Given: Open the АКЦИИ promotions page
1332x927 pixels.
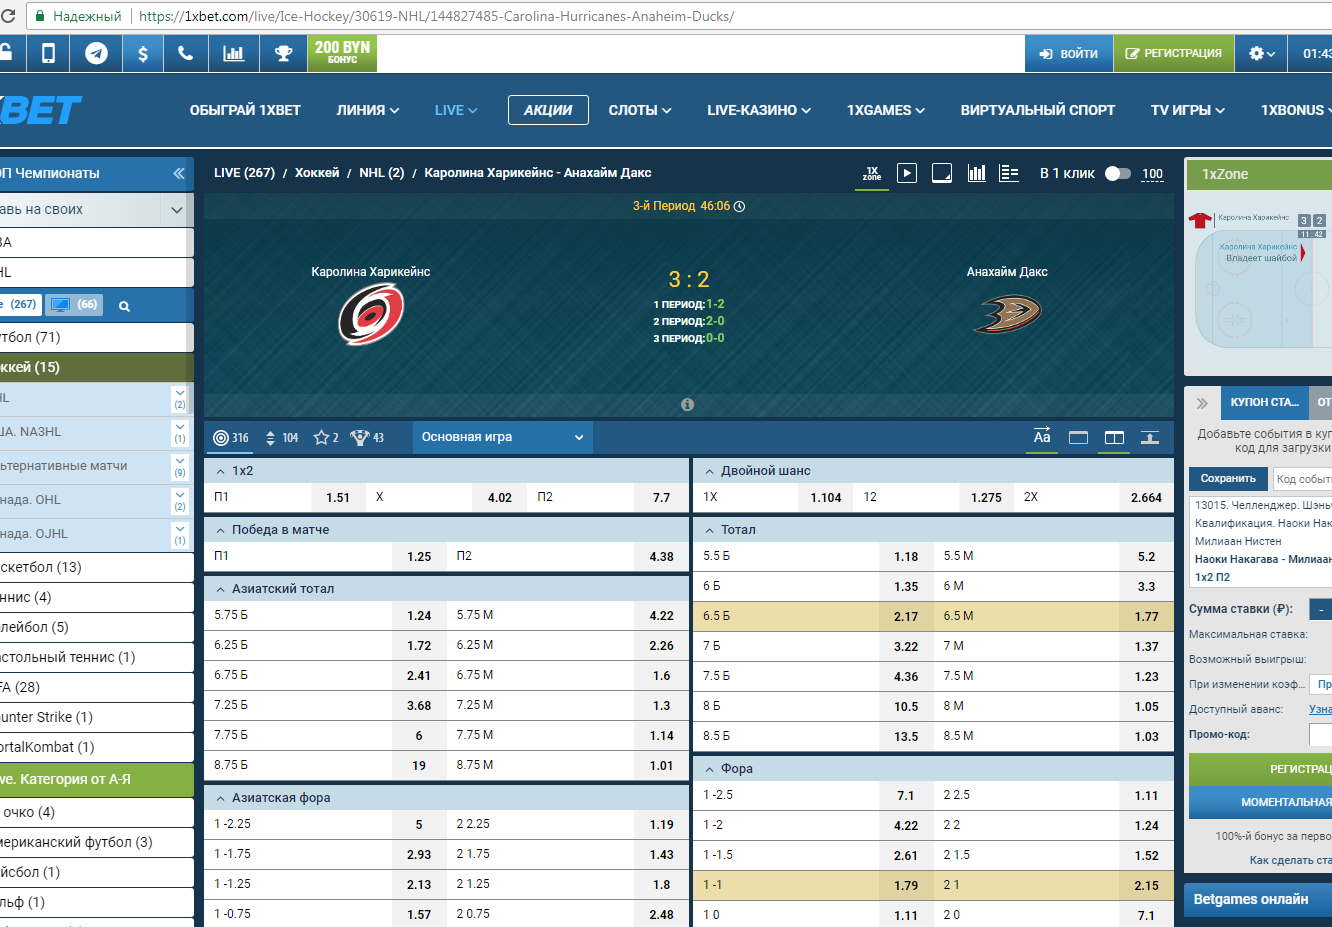Looking at the screenshot, I should (548, 110).
